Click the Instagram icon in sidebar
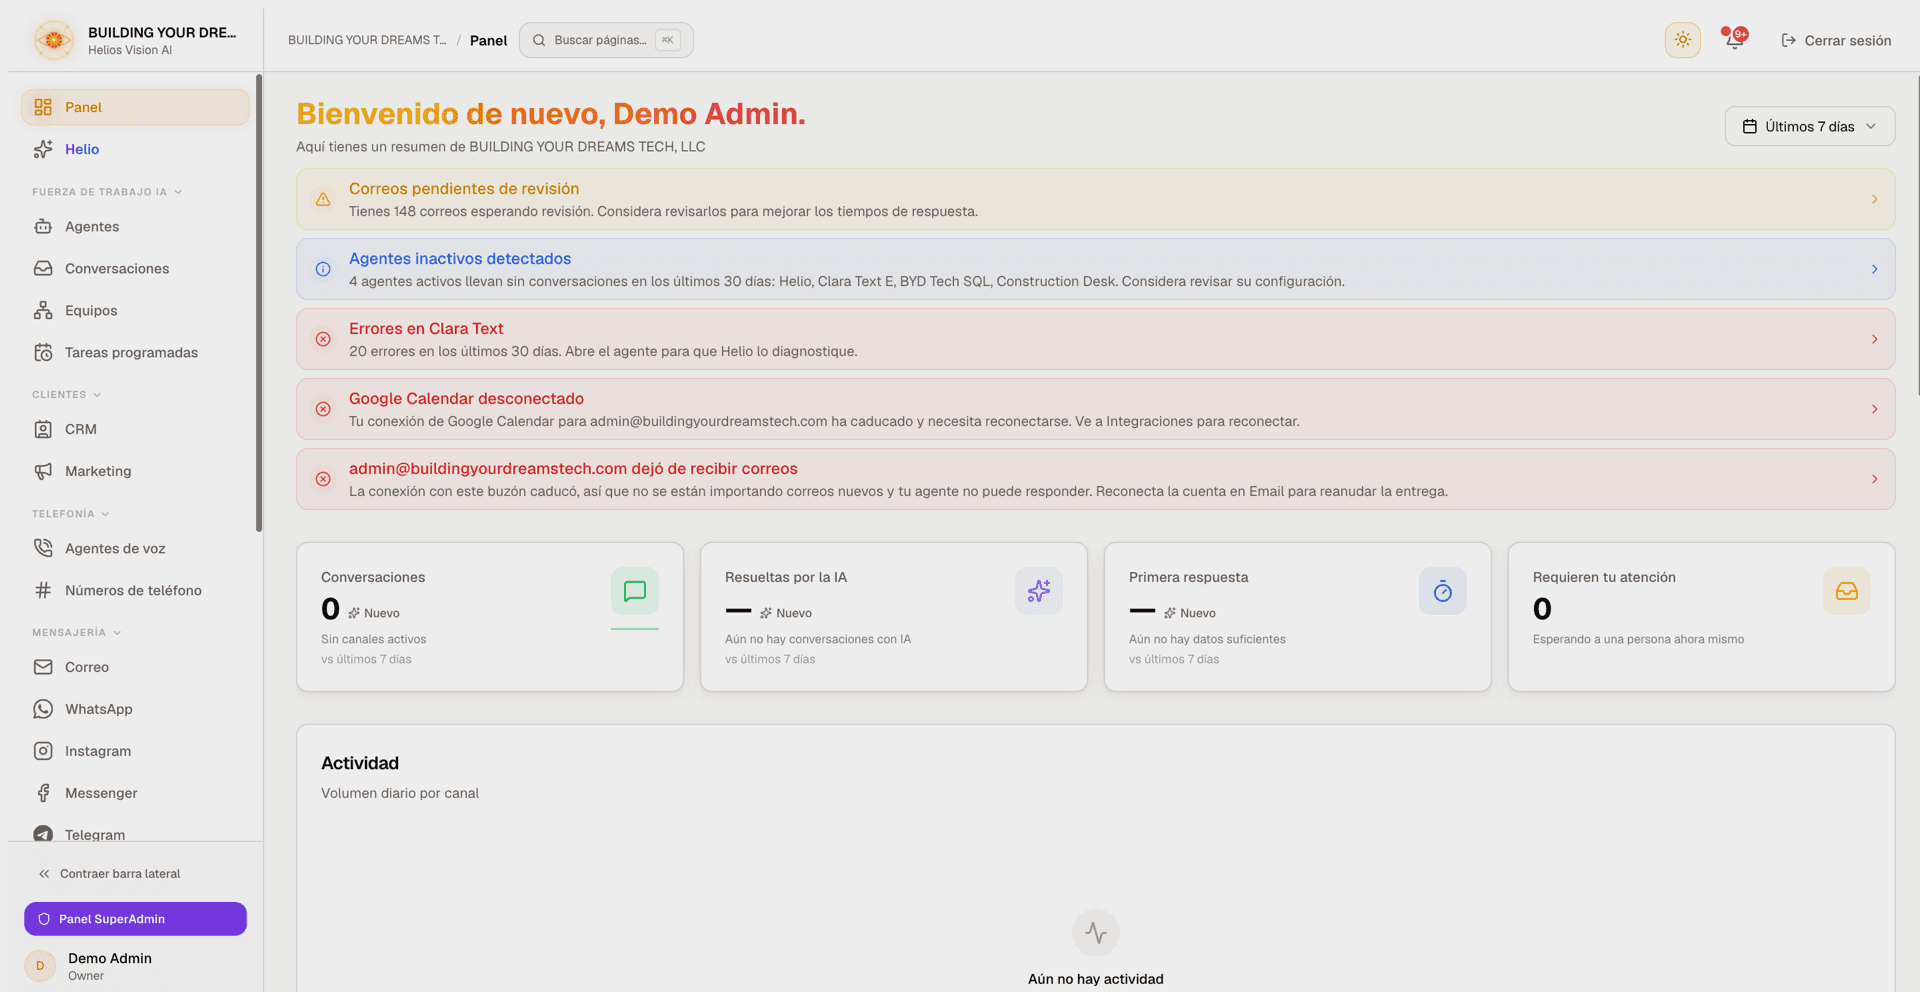 pos(43,751)
